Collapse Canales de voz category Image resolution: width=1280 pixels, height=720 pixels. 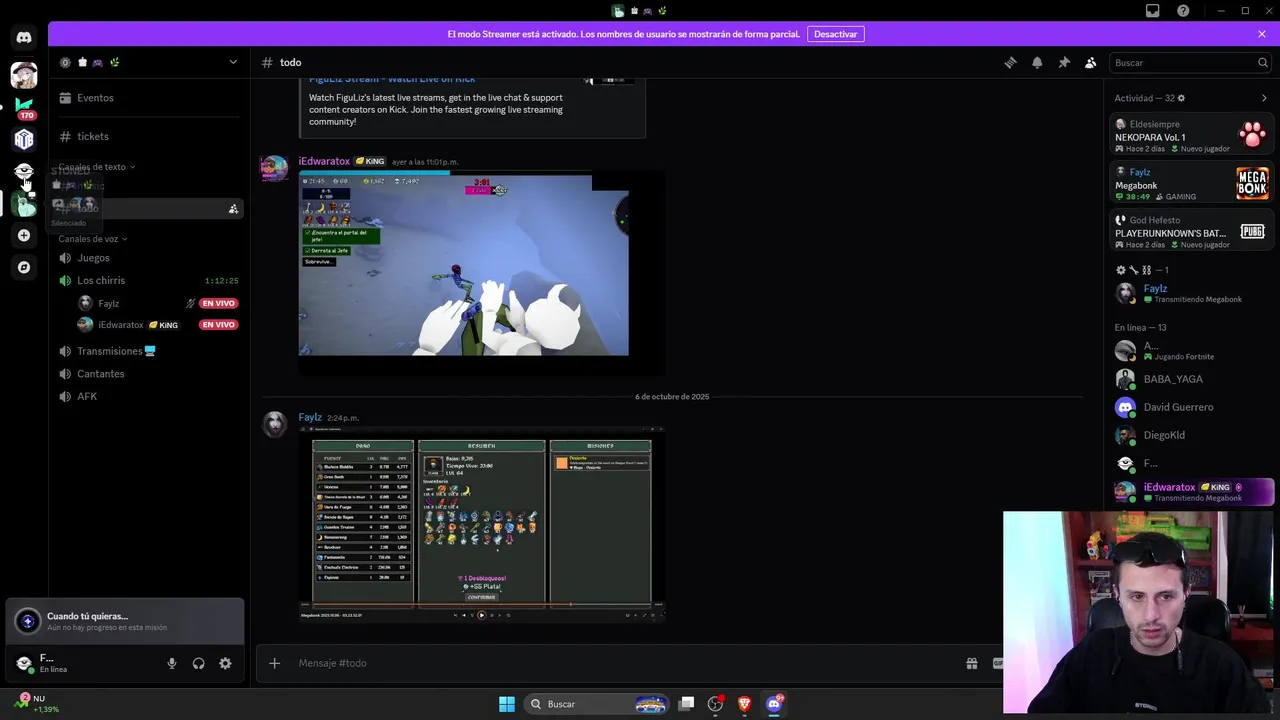93,239
